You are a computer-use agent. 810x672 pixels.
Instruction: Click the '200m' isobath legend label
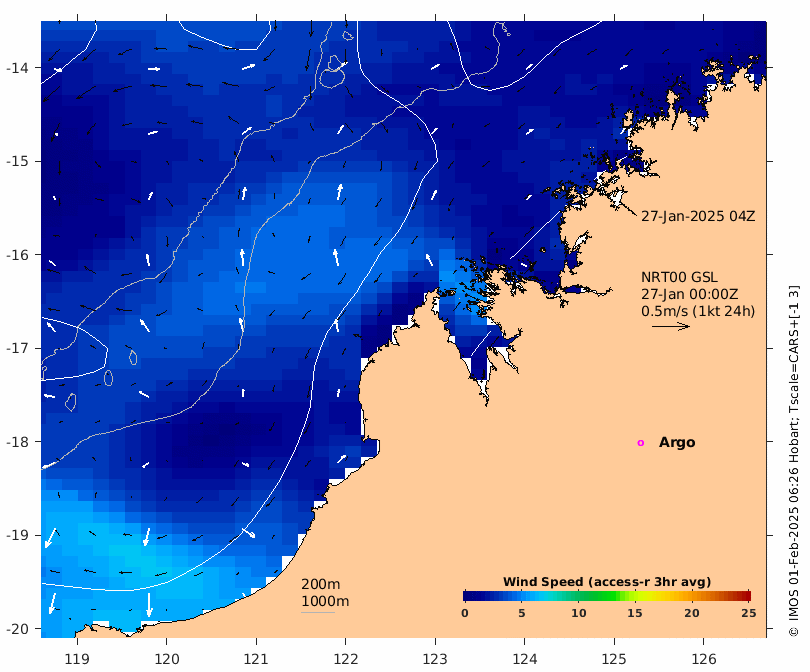coord(320,584)
